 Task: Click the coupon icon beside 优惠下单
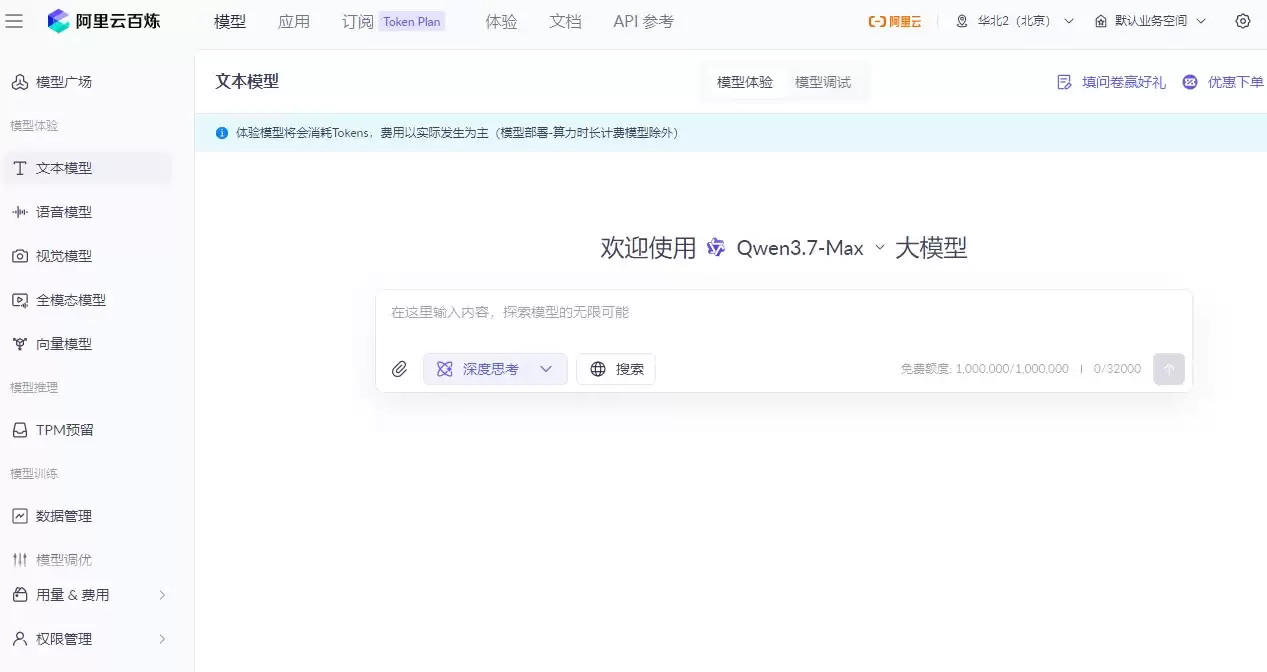(1190, 82)
